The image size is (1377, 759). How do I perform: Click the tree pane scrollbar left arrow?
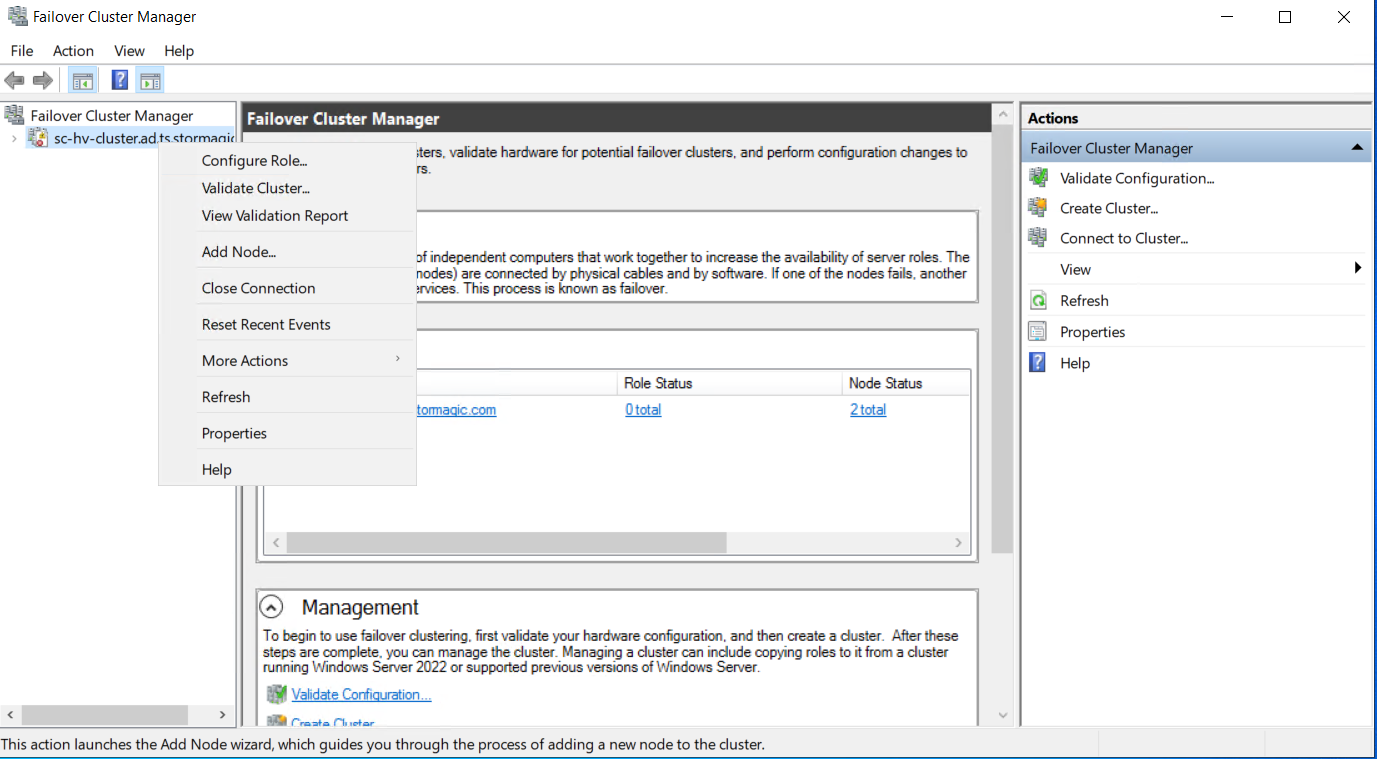tap(10, 715)
